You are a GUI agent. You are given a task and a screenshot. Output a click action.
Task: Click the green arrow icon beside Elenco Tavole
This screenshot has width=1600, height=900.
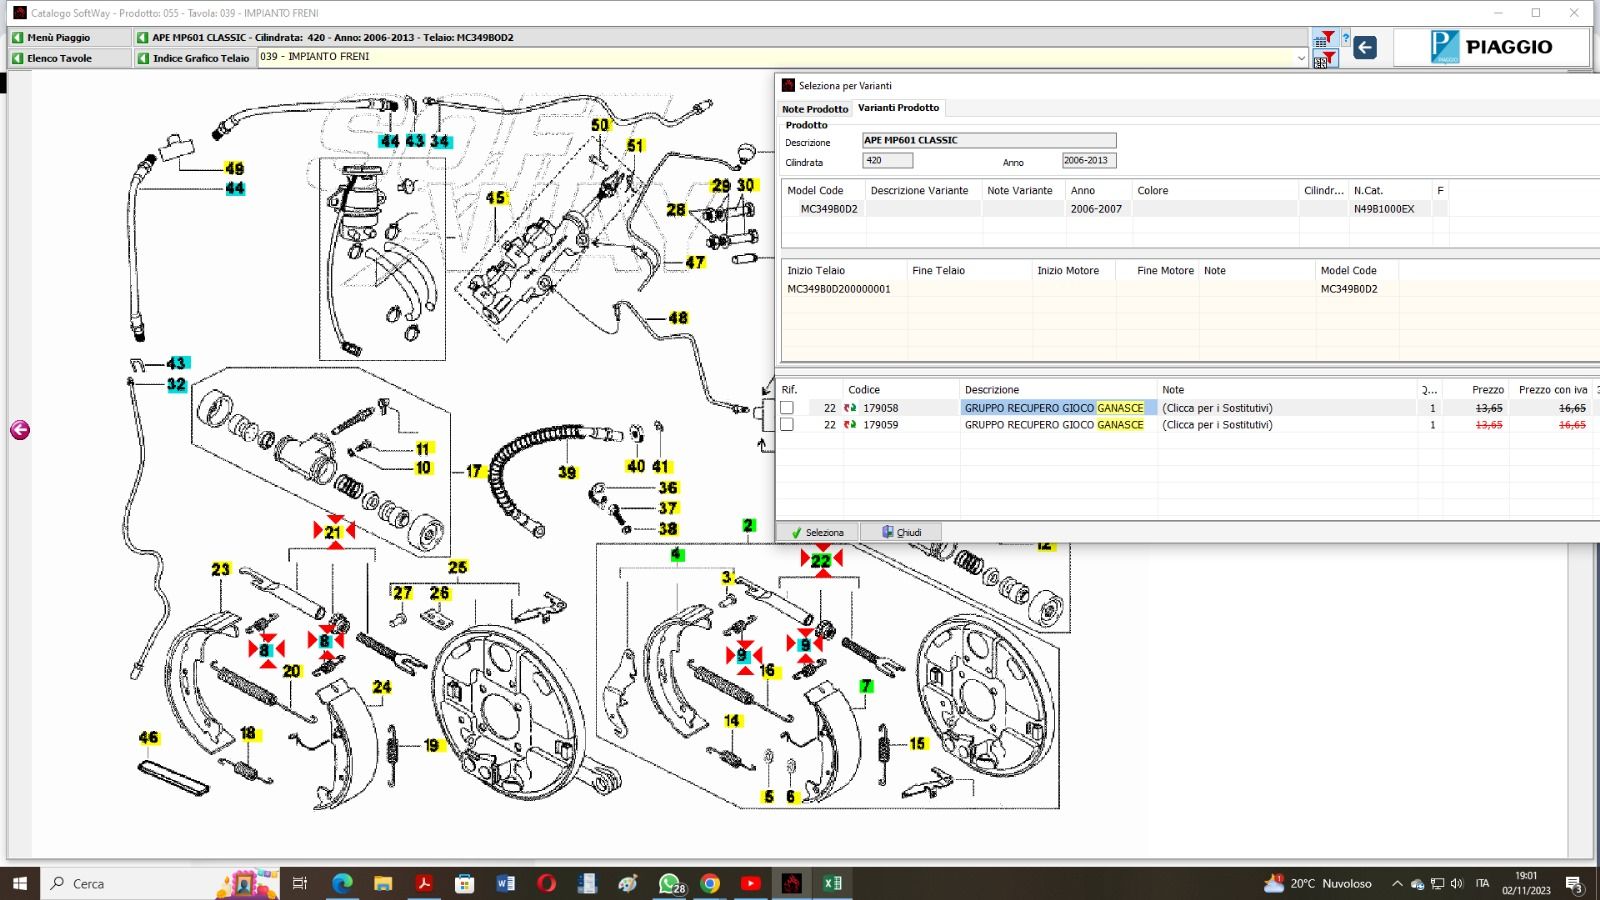tap(17, 58)
